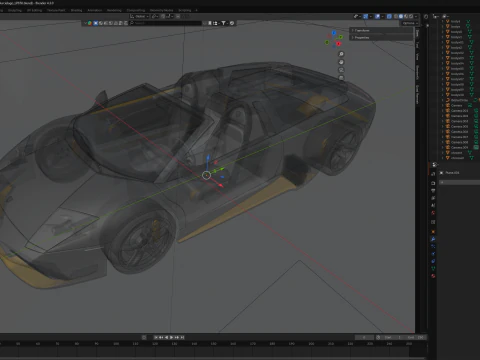This screenshot has height=360, width=480.
Task: Open object type visibility dropdown
Action: (x=357, y=16)
